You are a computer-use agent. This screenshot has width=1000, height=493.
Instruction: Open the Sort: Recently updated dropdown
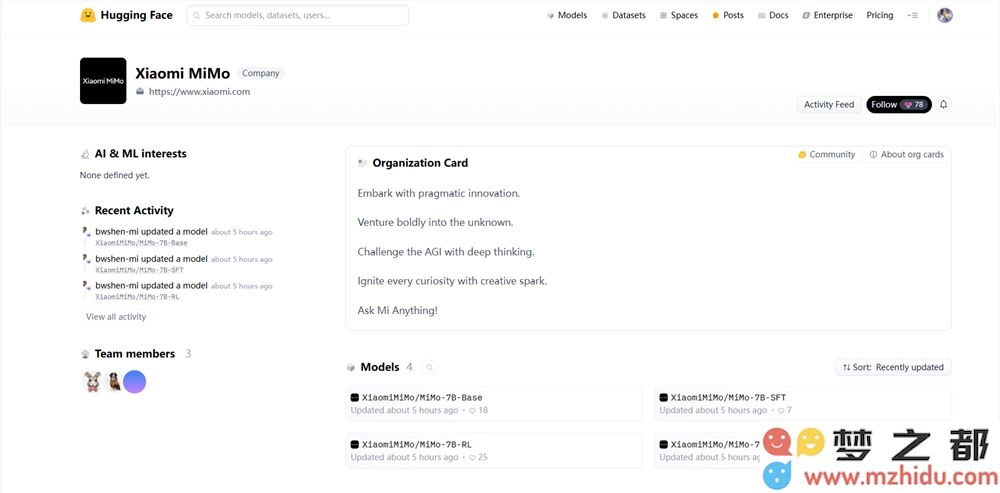(x=893, y=367)
